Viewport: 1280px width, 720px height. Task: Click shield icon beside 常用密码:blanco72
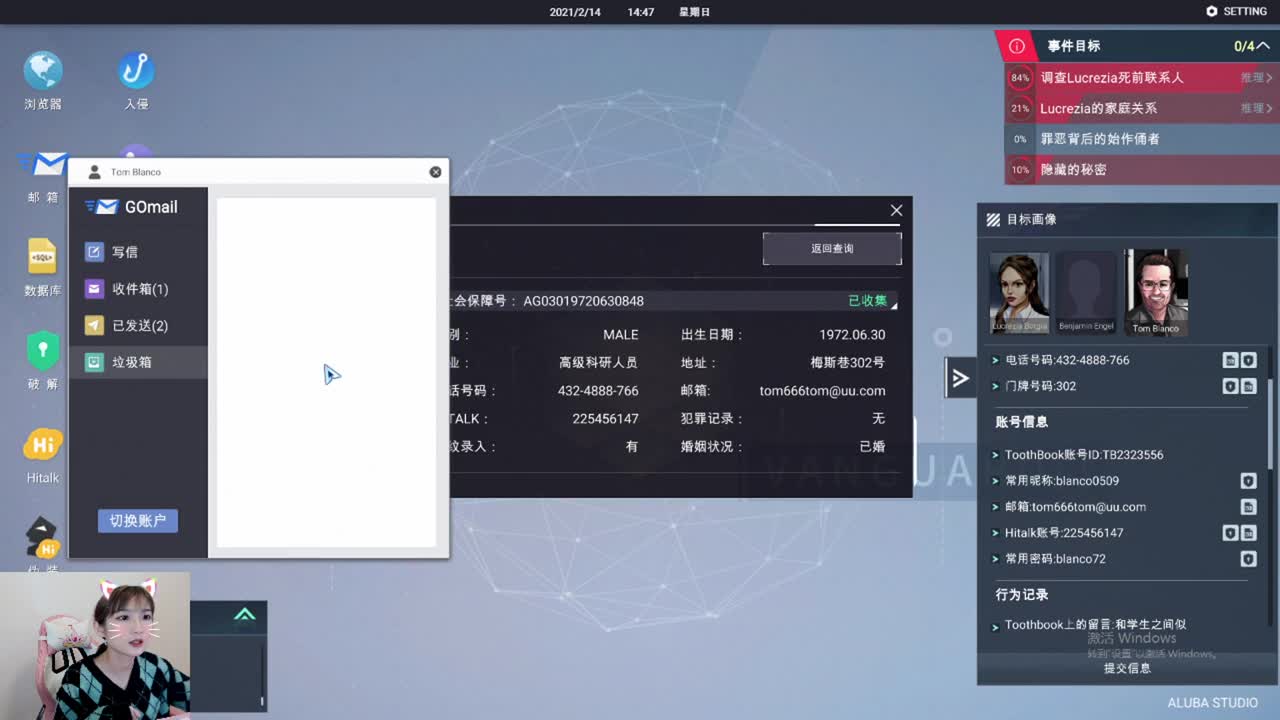coord(1248,559)
